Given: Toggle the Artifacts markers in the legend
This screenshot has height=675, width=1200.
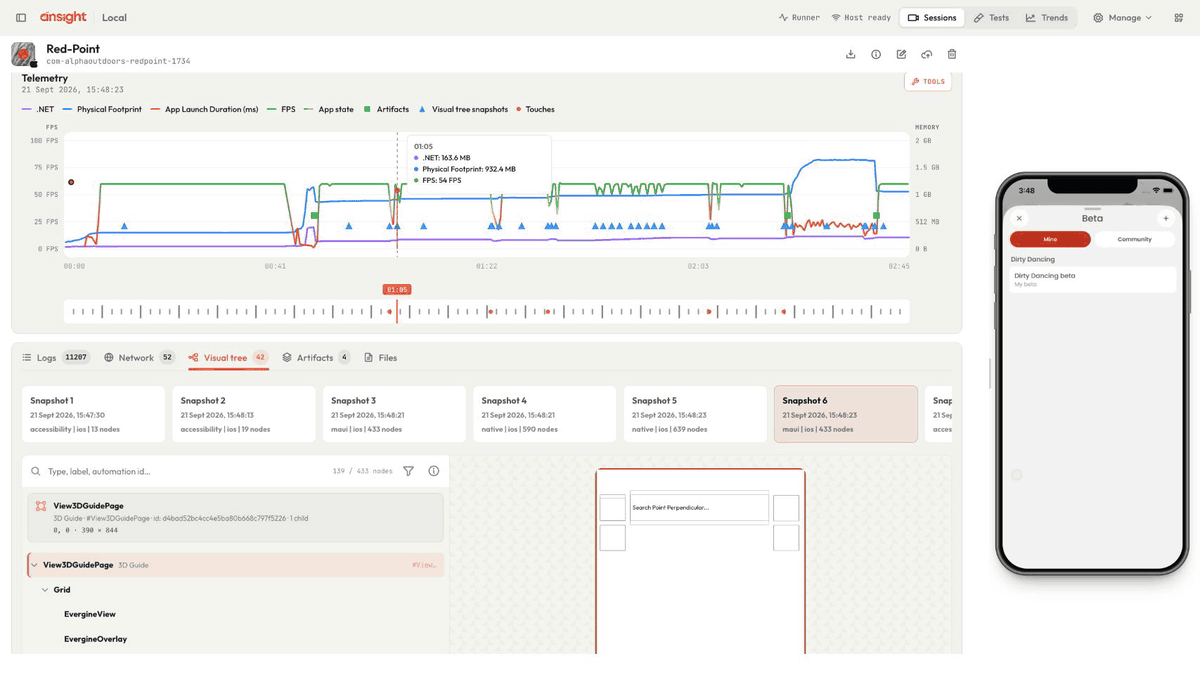Looking at the screenshot, I should (x=386, y=109).
